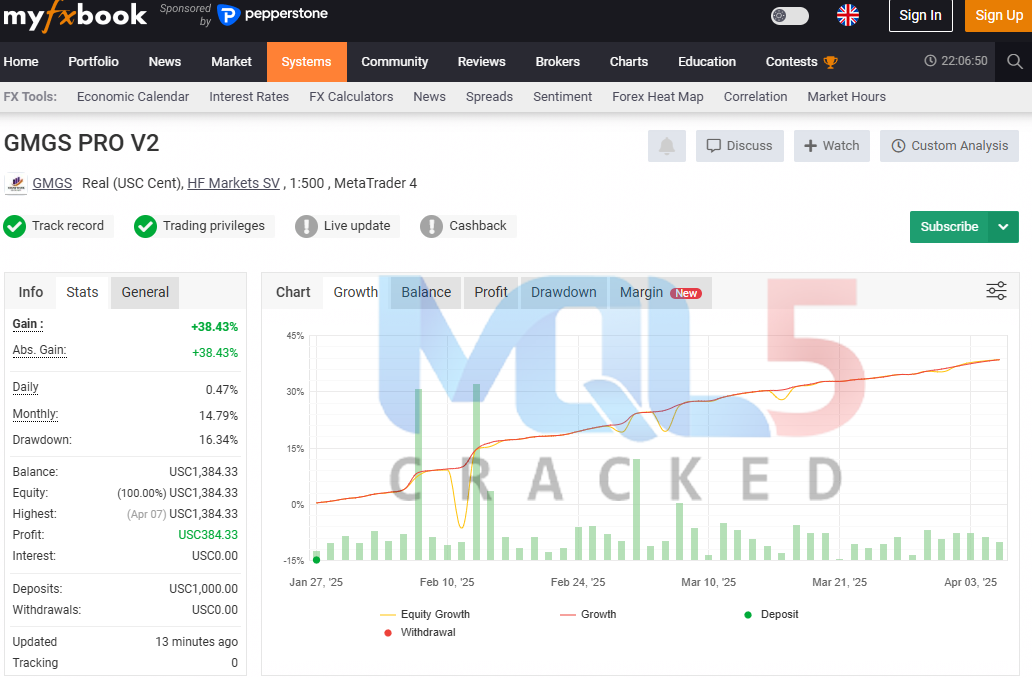Click the Sign Up button
Viewport: 1032px width, 678px height.
998,16
